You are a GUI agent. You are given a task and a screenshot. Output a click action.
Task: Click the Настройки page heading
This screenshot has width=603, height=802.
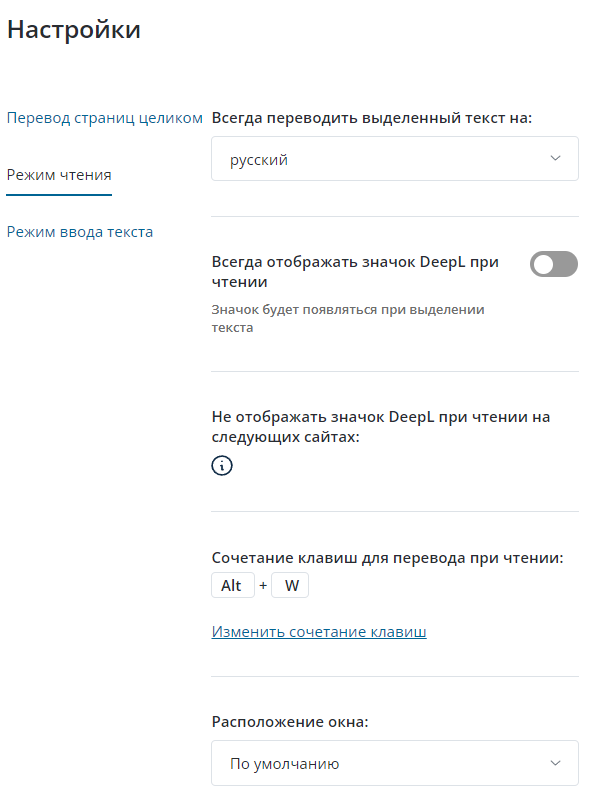point(74,30)
